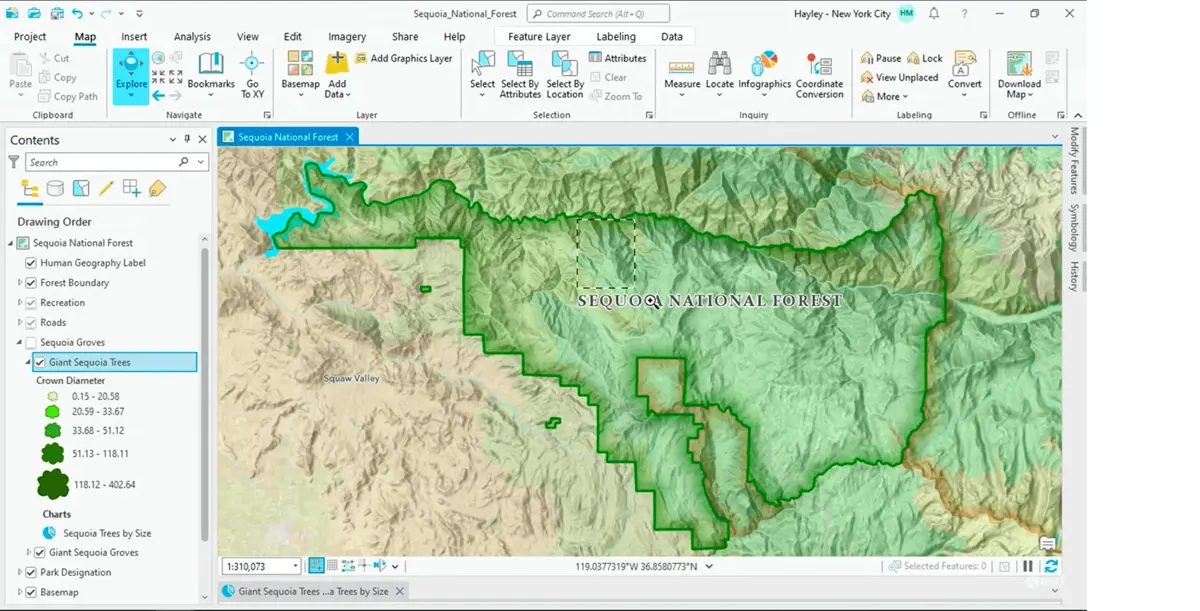Activate the Select features tool

[x=483, y=73]
